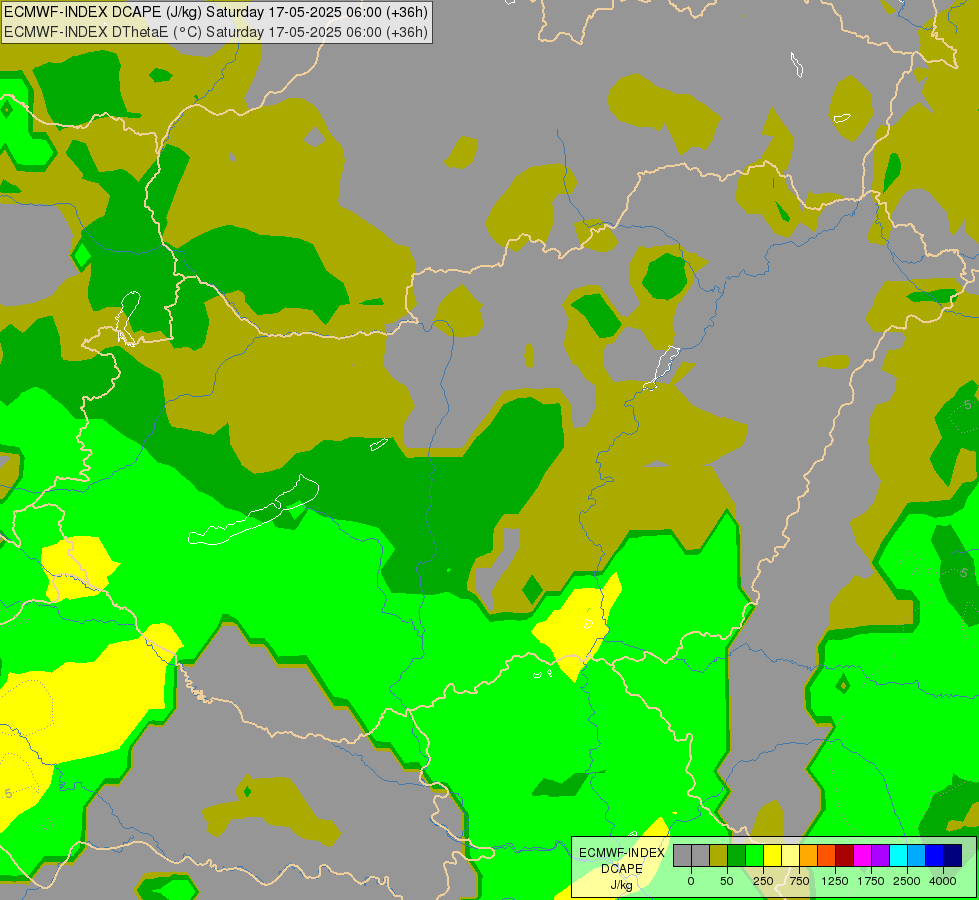Click the '50' legend scale label

pos(727,881)
